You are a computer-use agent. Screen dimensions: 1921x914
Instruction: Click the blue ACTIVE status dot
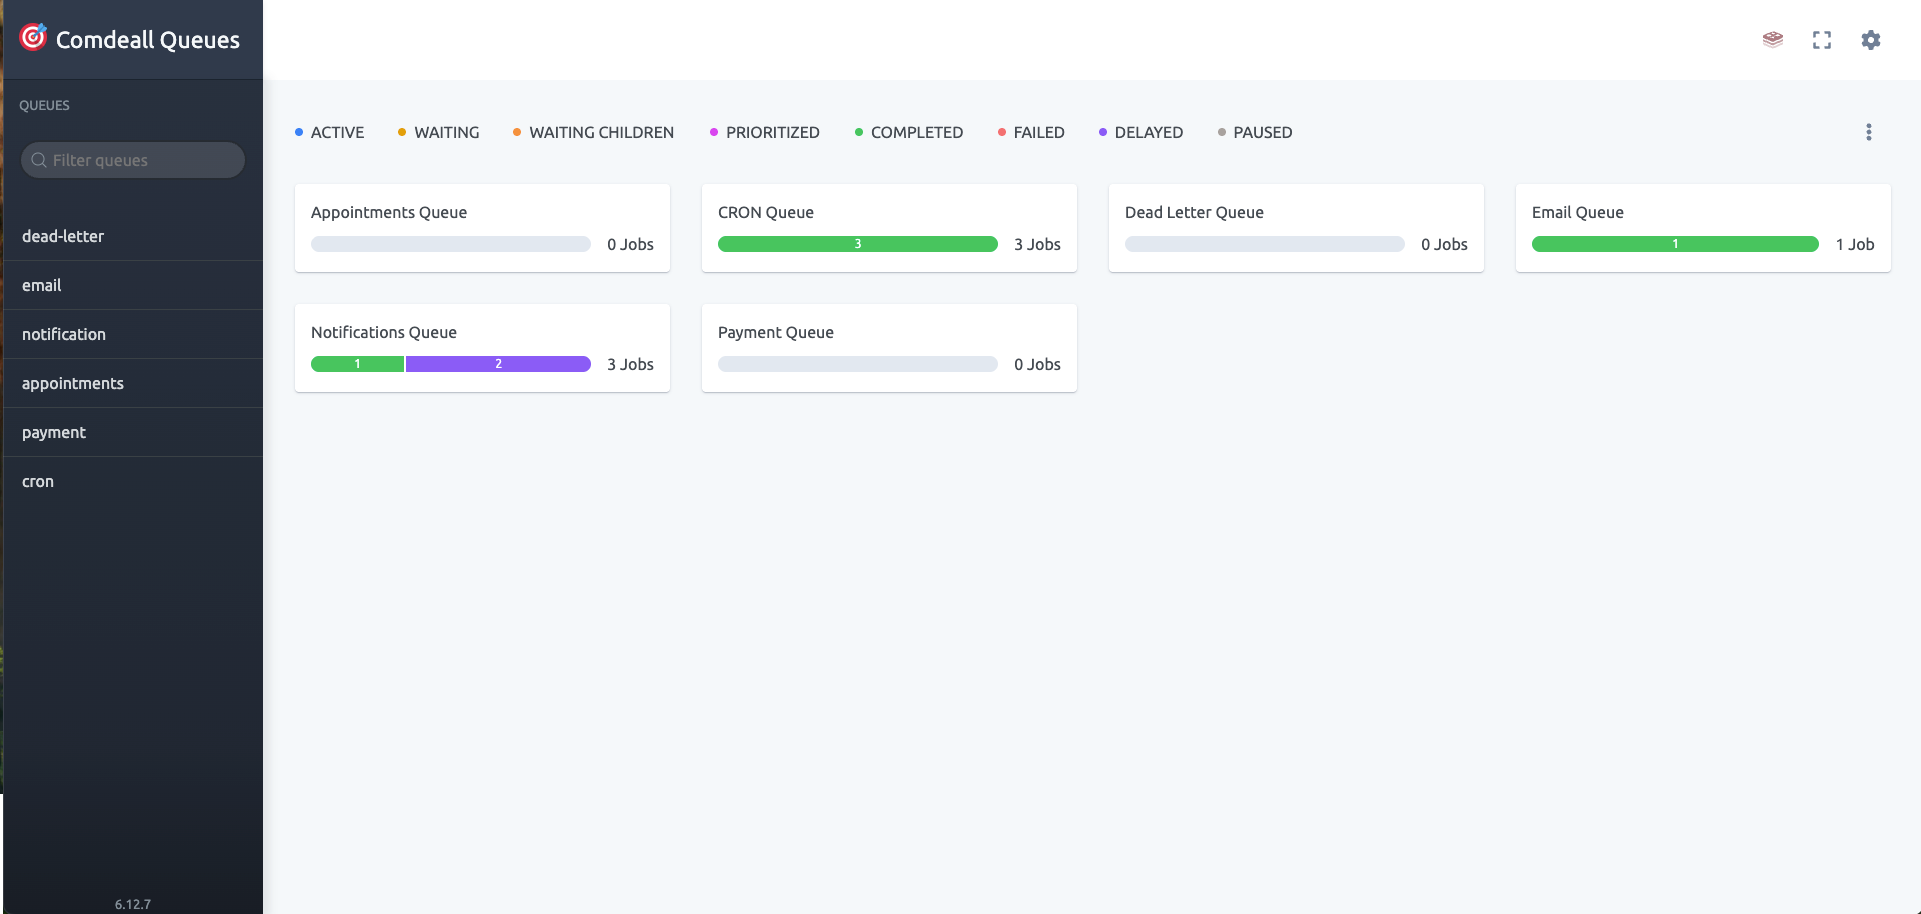point(299,132)
